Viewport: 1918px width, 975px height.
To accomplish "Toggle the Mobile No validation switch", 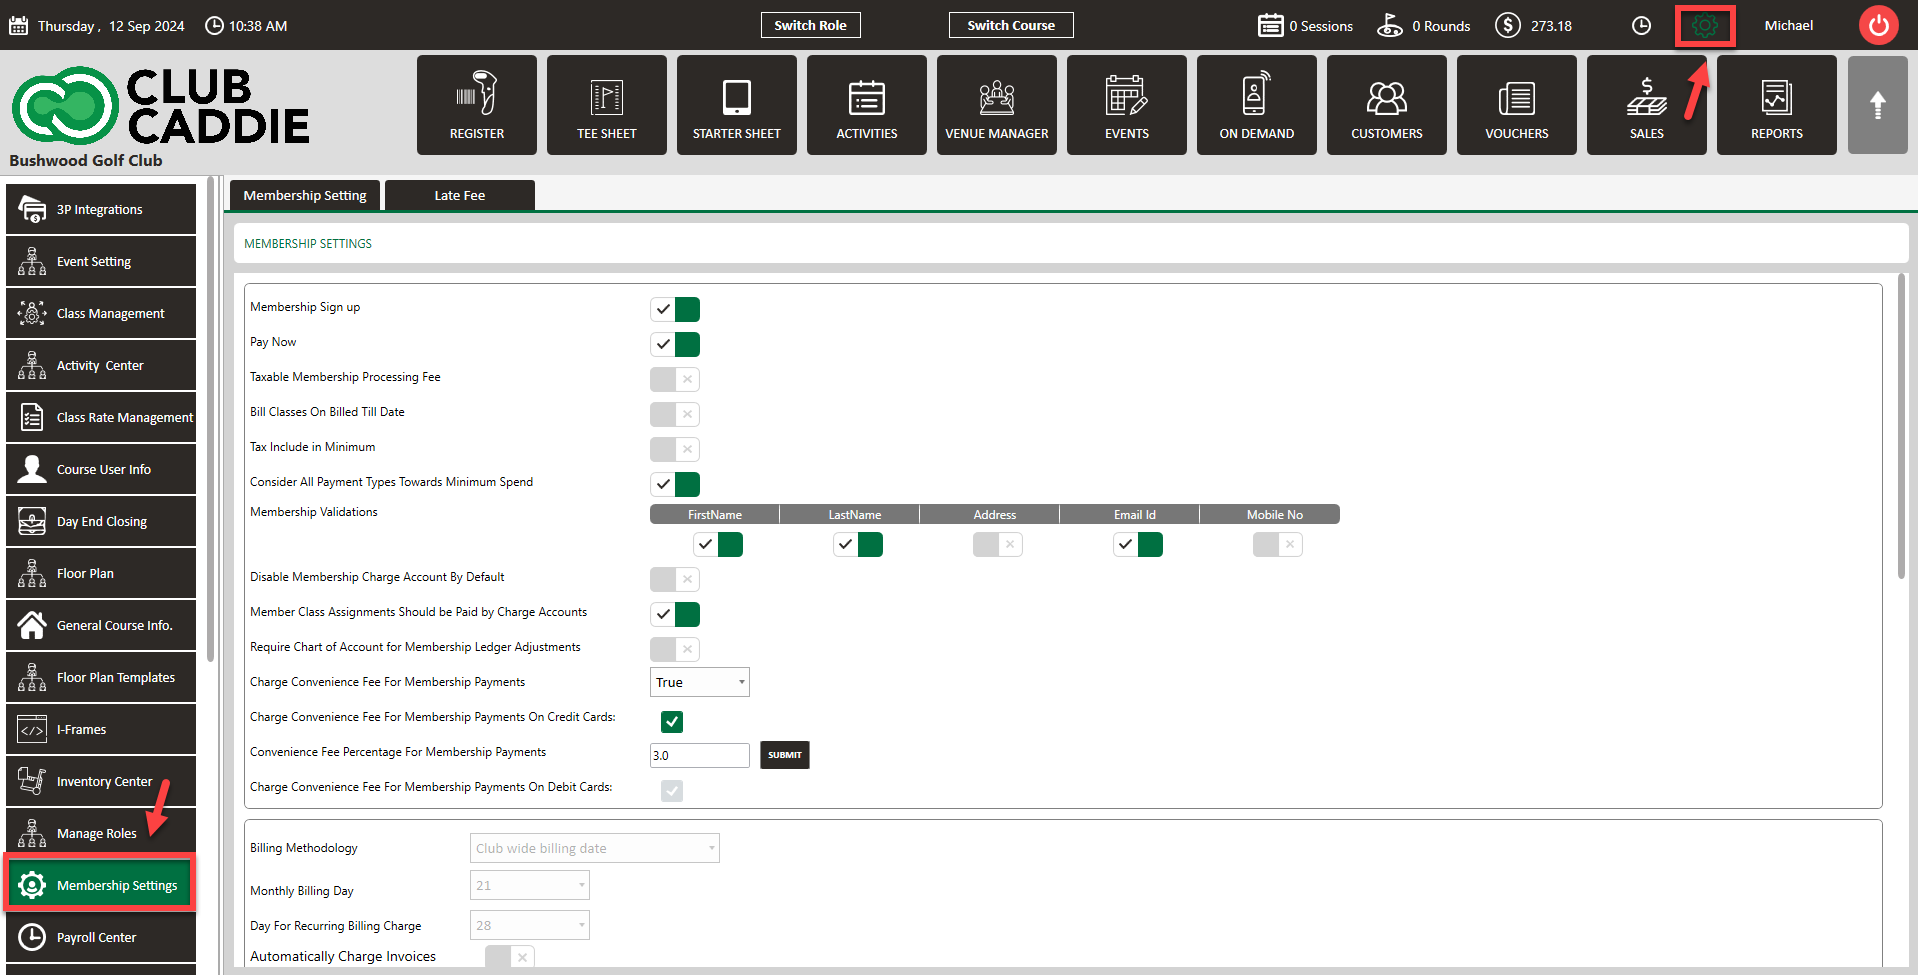I will pyautogui.click(x=1278, y=544).
